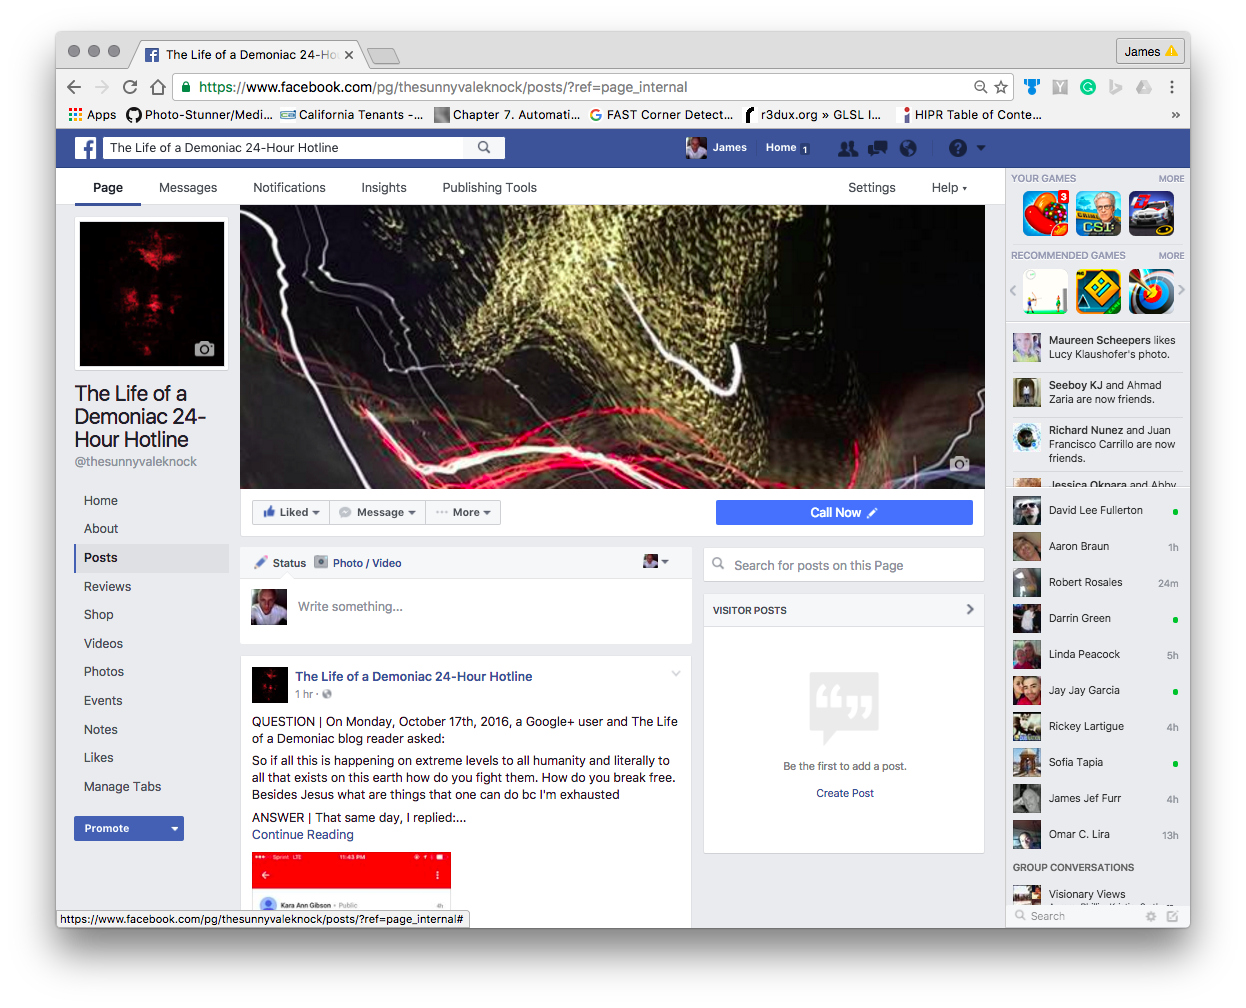This screenshot has width=1246, height=1008.
Task: Open chat with Sofia Tapia
Action: [x=1097, y=763]
